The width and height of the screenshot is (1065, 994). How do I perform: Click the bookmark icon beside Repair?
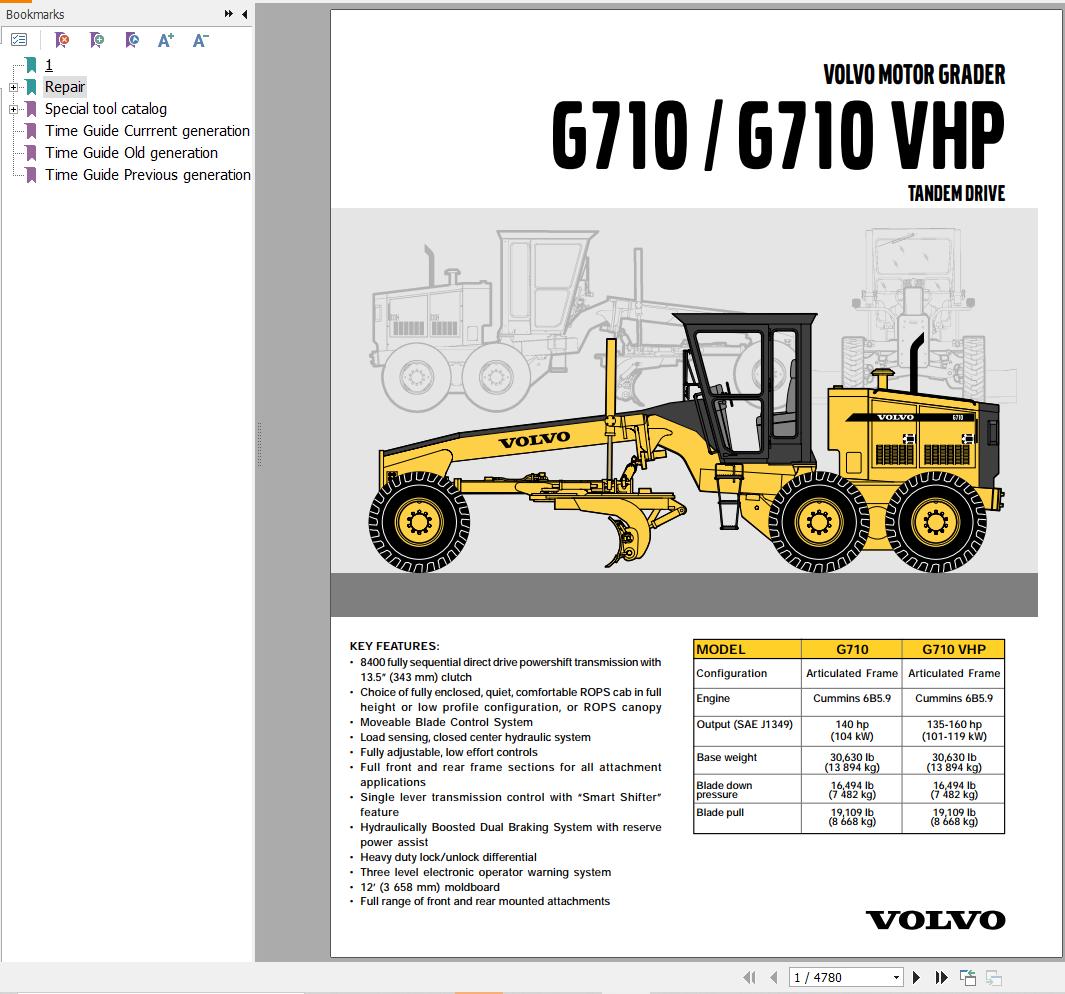(31, 87)
